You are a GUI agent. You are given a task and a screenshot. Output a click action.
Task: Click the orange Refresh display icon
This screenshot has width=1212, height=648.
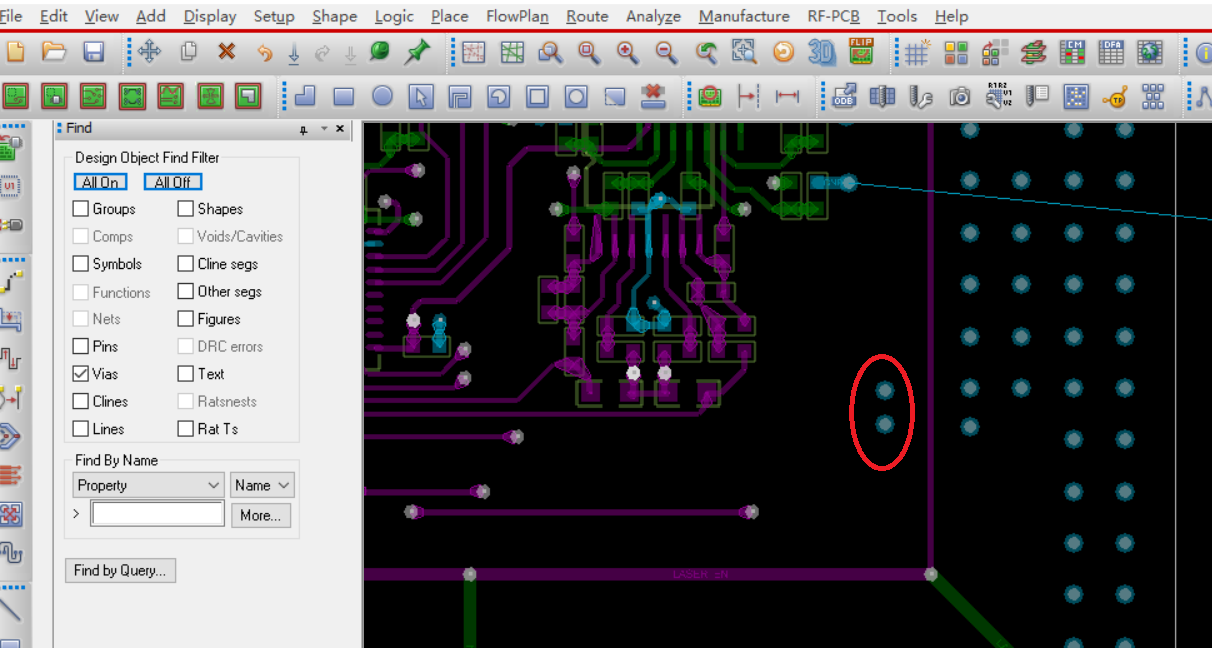tap(783, 52)
